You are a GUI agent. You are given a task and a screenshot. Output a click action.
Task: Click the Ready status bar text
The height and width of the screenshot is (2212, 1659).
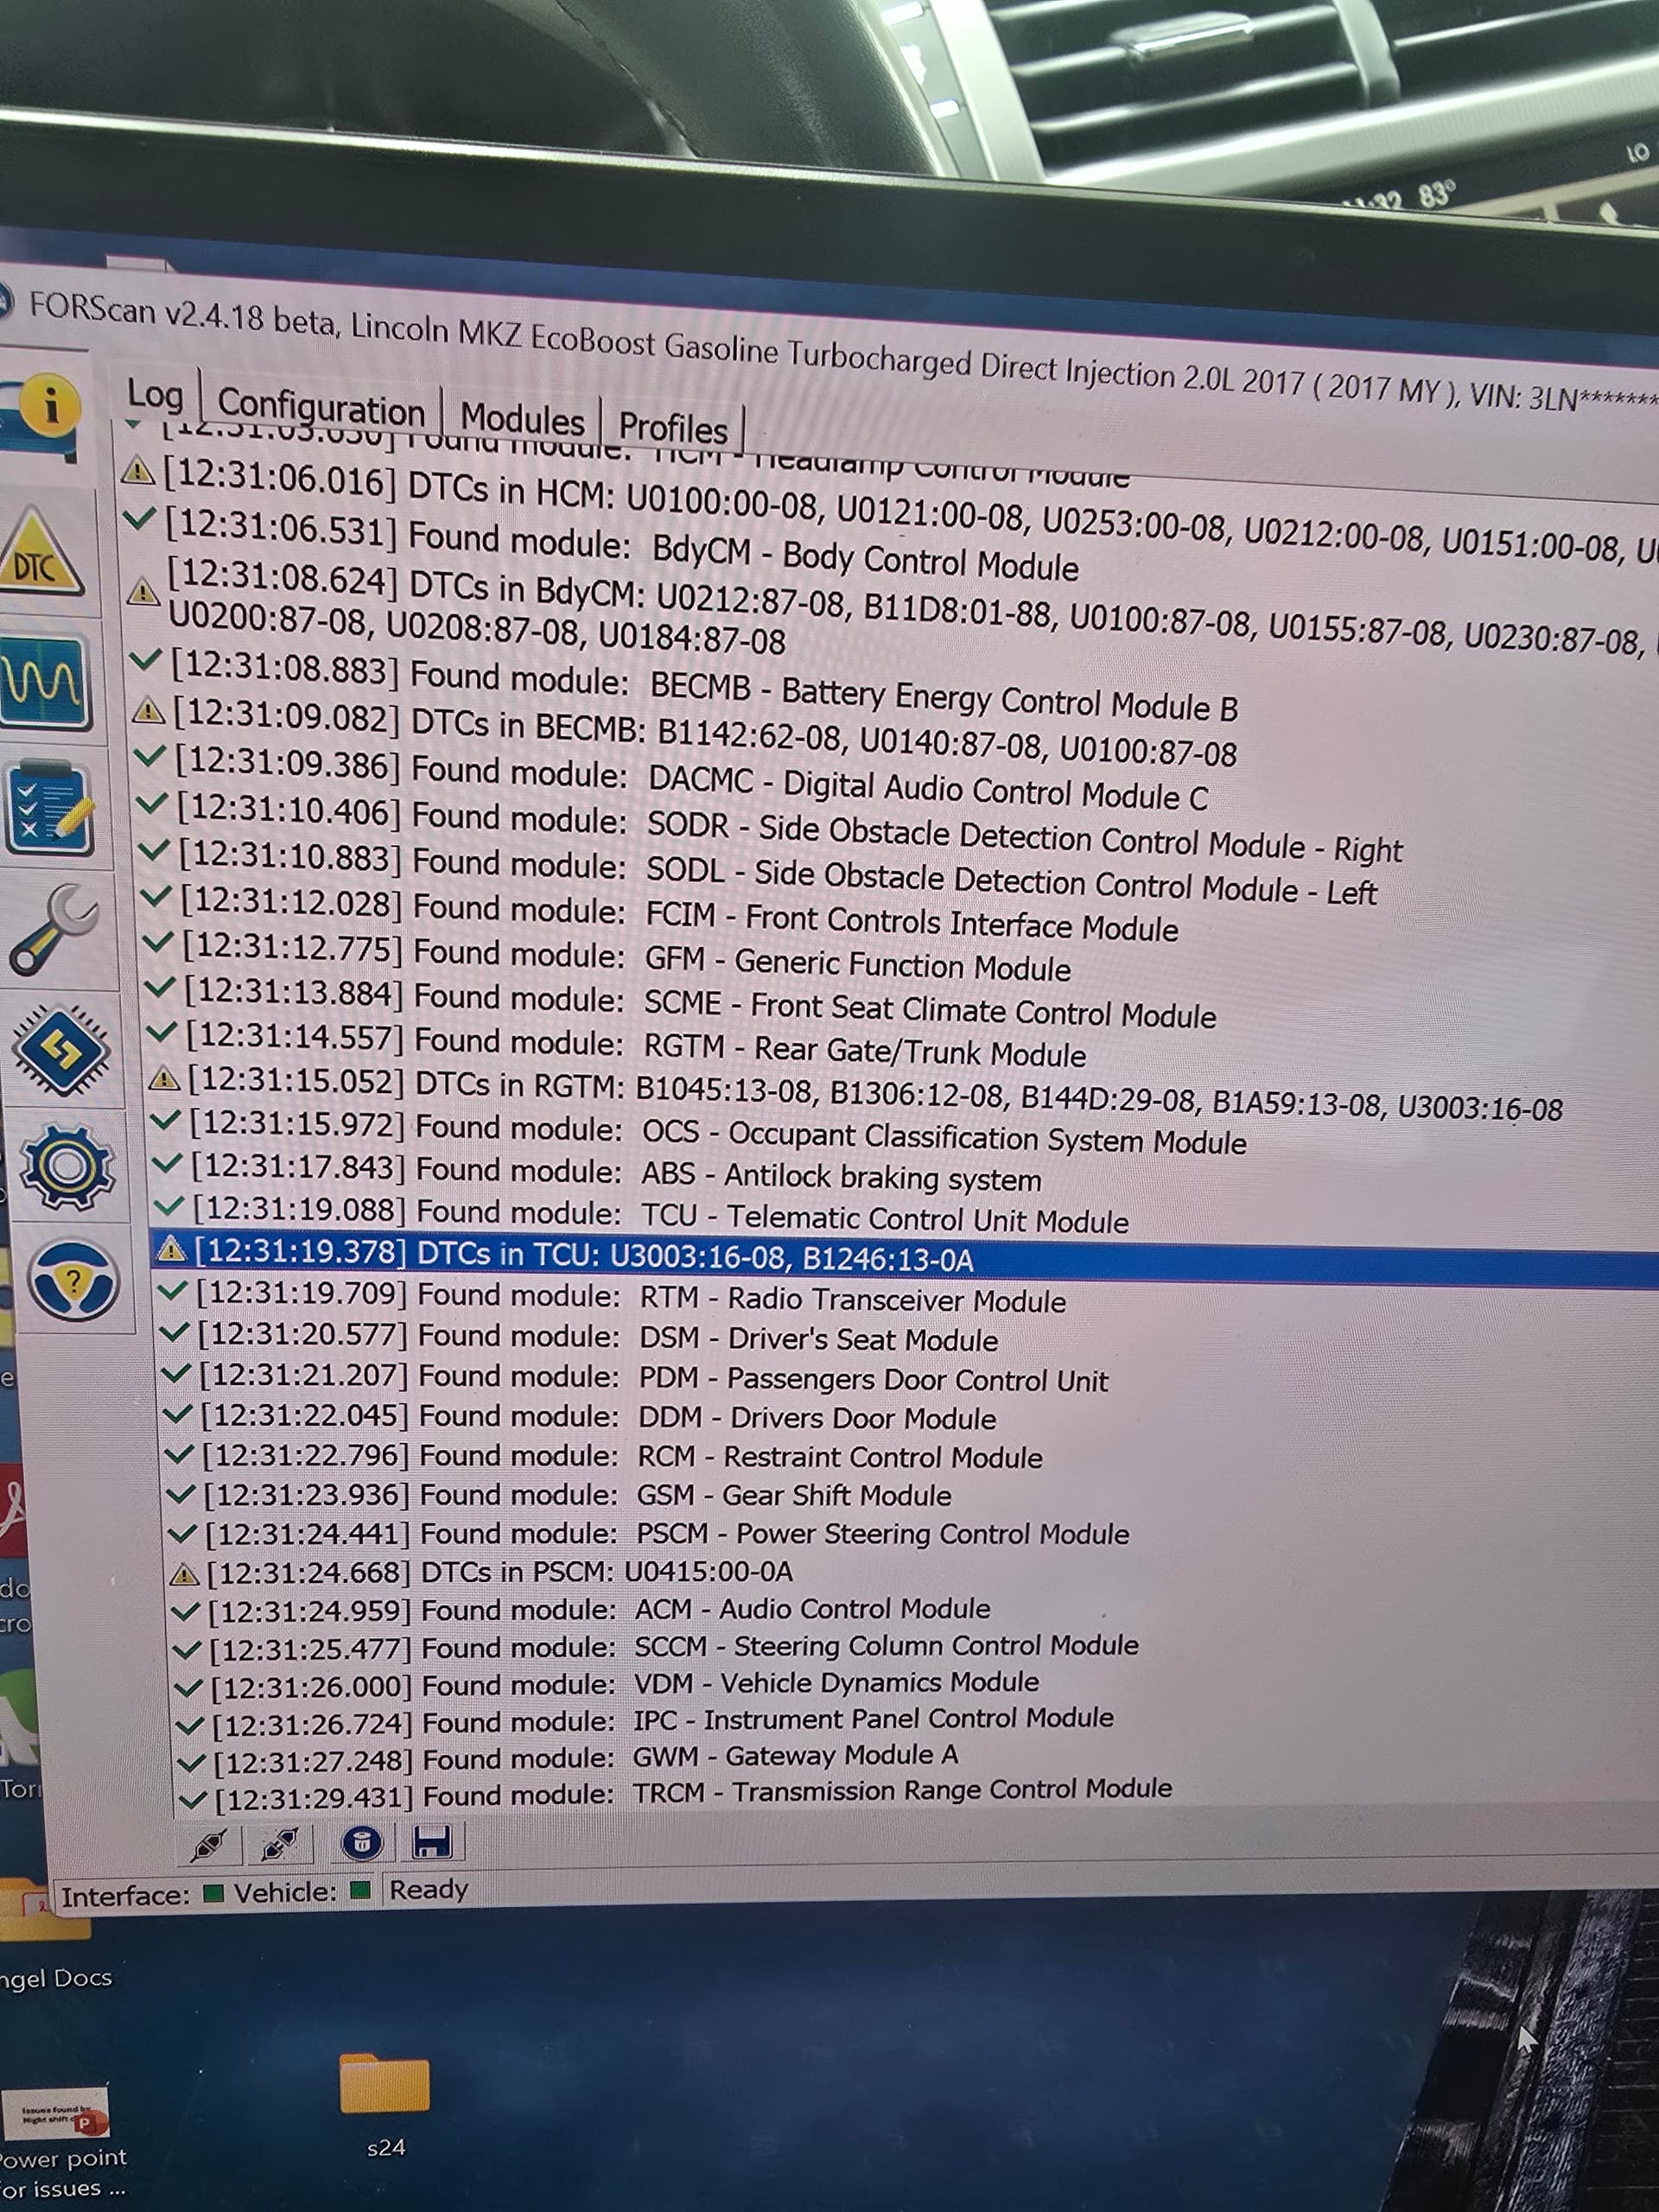point(429,1889)
